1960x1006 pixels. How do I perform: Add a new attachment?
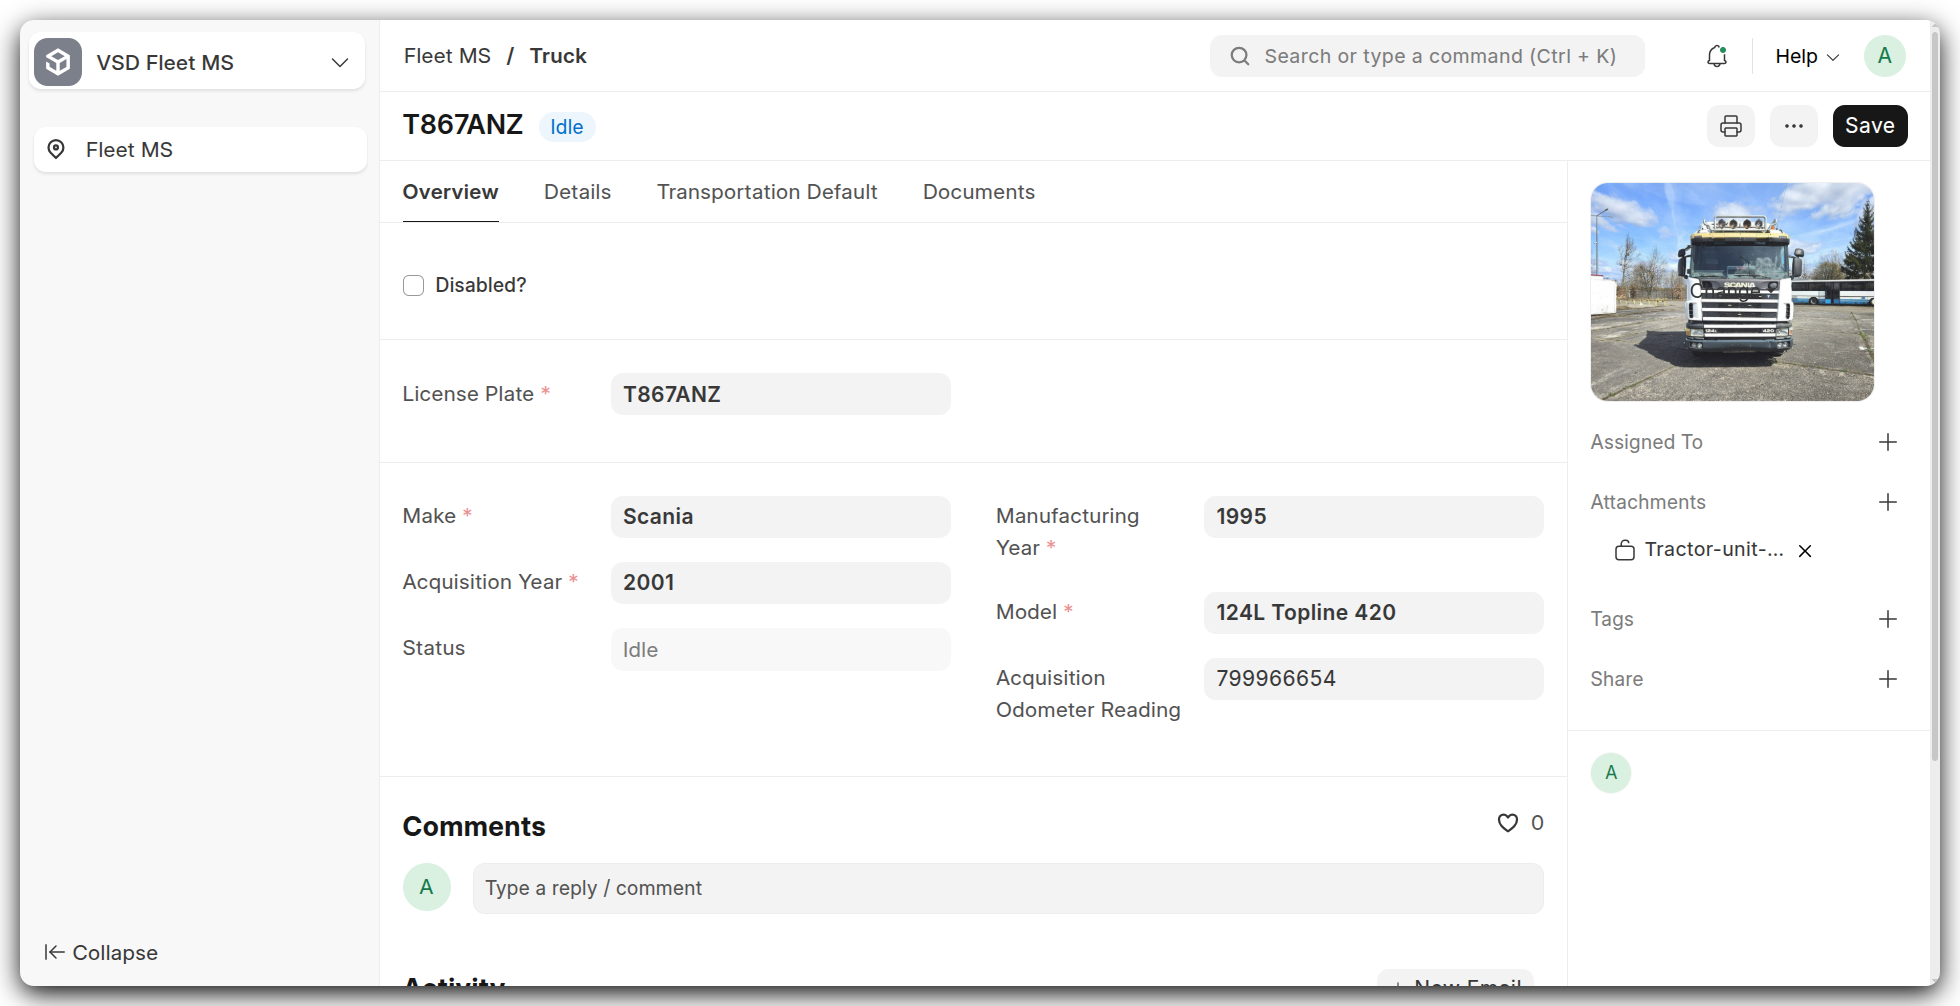(x=1888, y=502)
